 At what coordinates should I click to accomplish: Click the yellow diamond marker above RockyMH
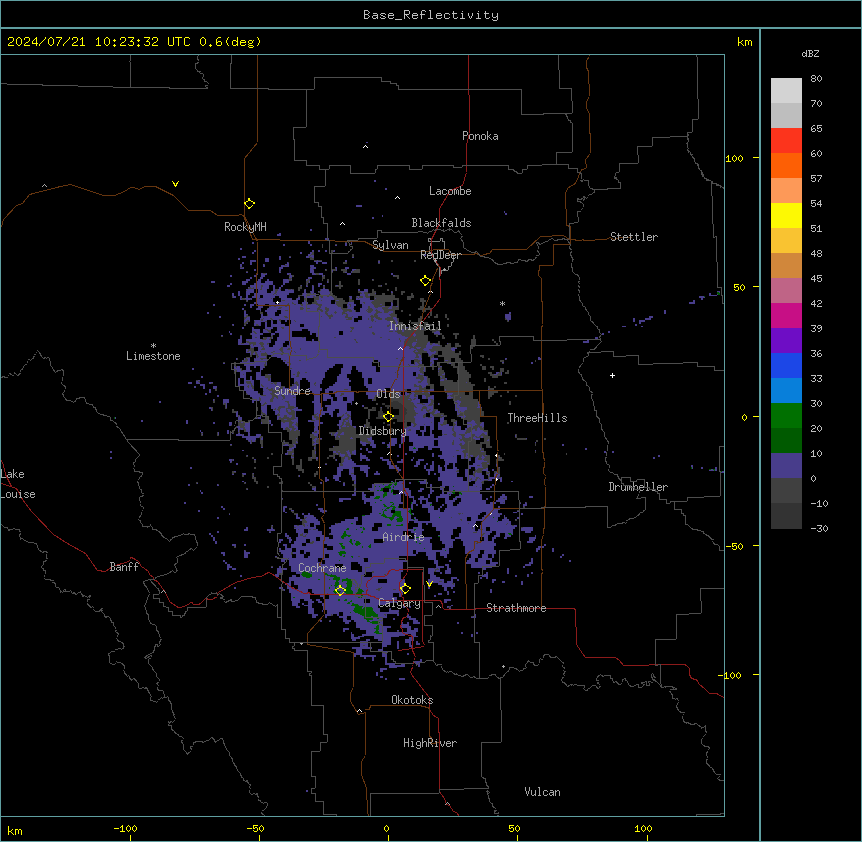[x=250, y=204]
